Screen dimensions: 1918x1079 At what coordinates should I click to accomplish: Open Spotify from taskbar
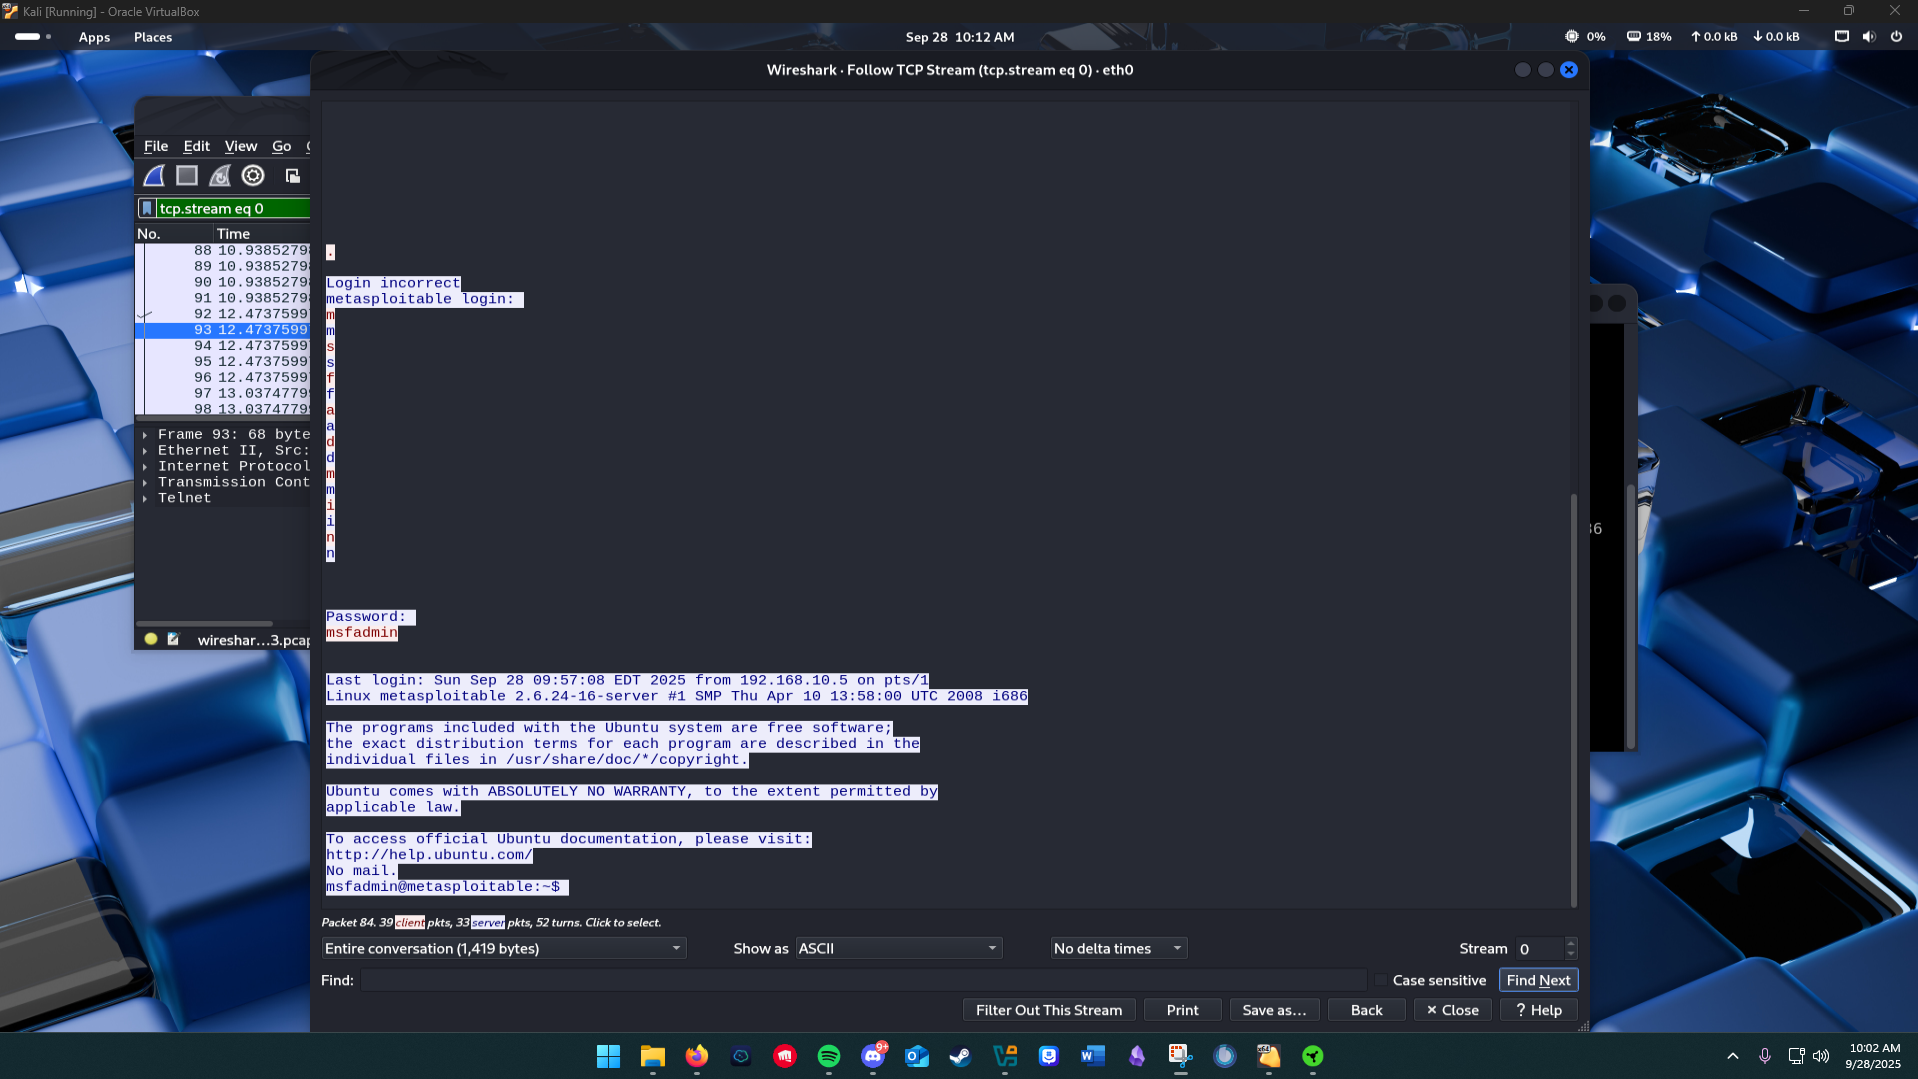[829, 1056]
